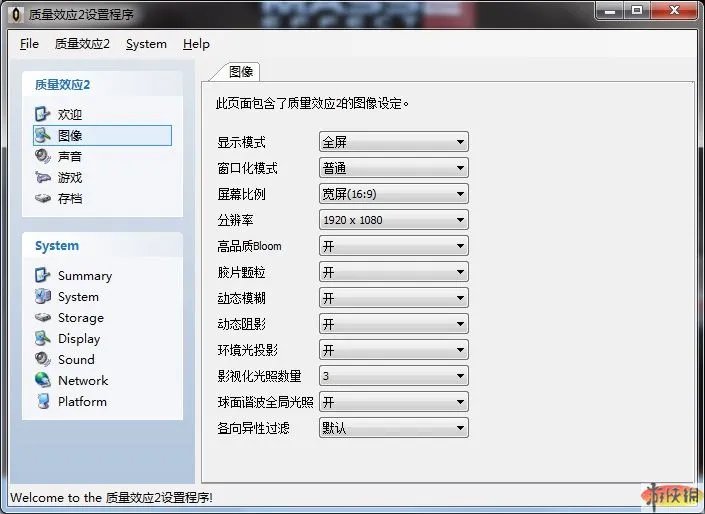
Task: Maximize the 质量效应2设置程序 window
Action: click(637, 11)
